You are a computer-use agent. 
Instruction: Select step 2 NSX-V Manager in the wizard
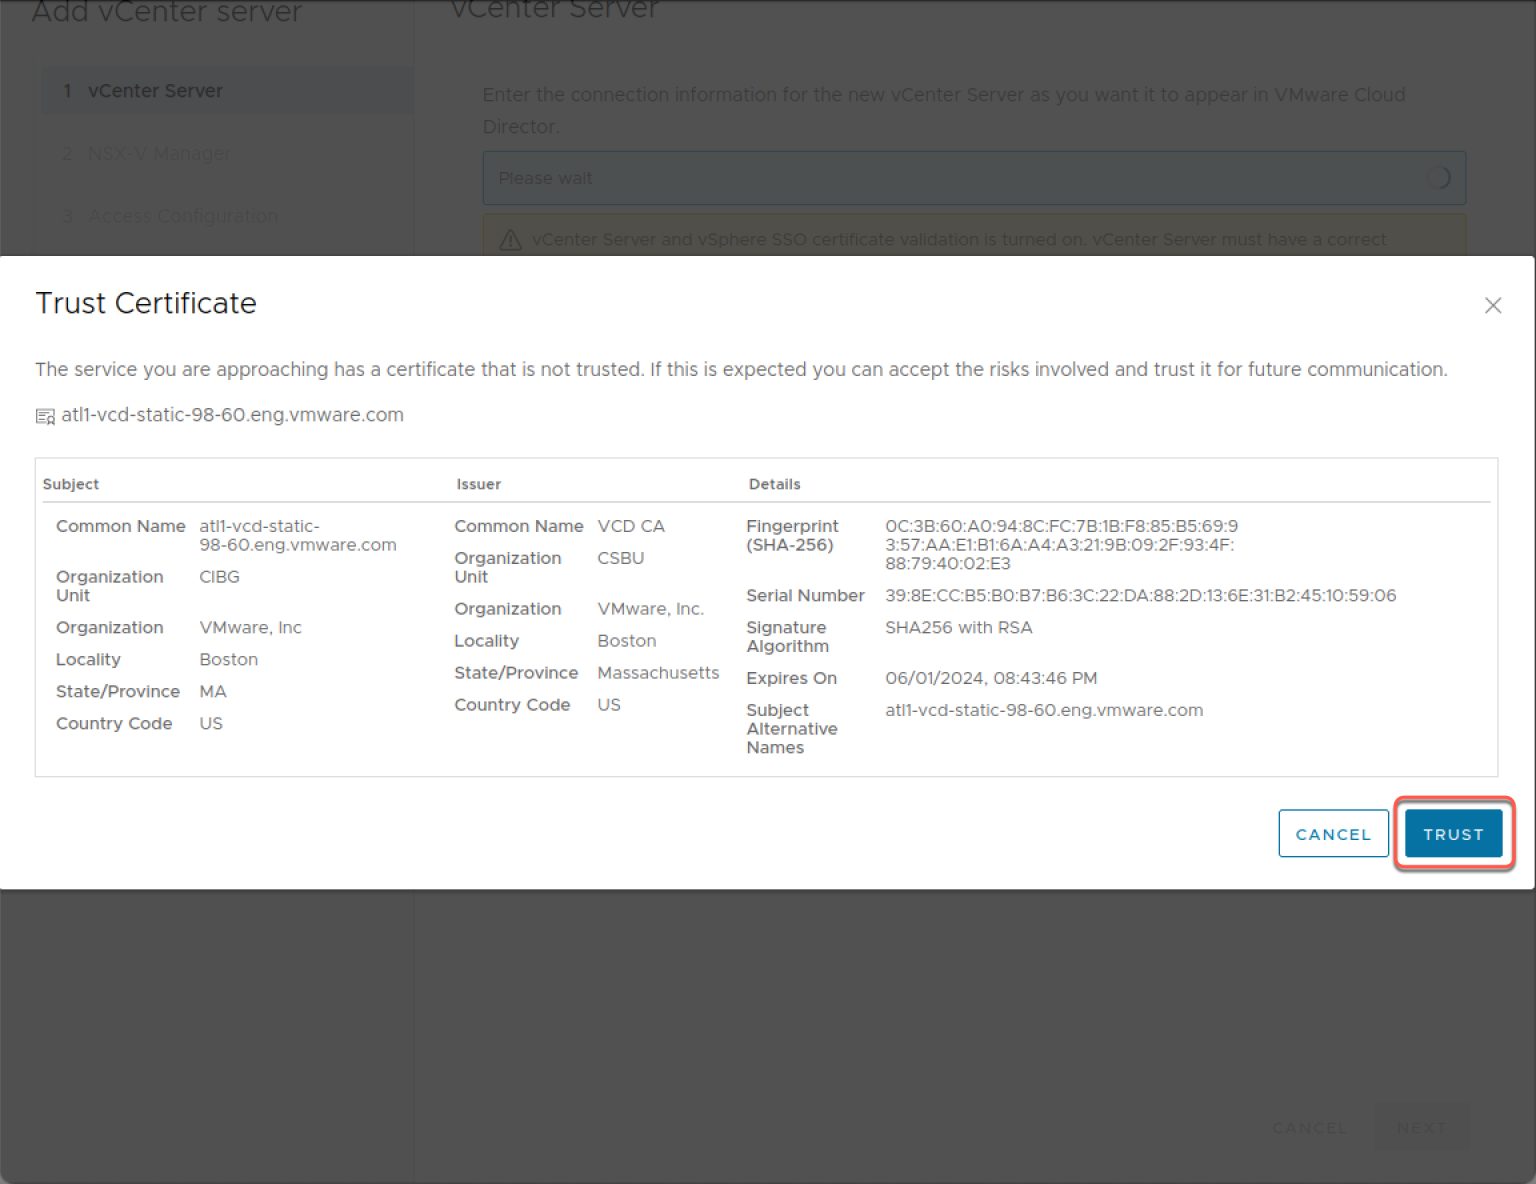[158, 153]
